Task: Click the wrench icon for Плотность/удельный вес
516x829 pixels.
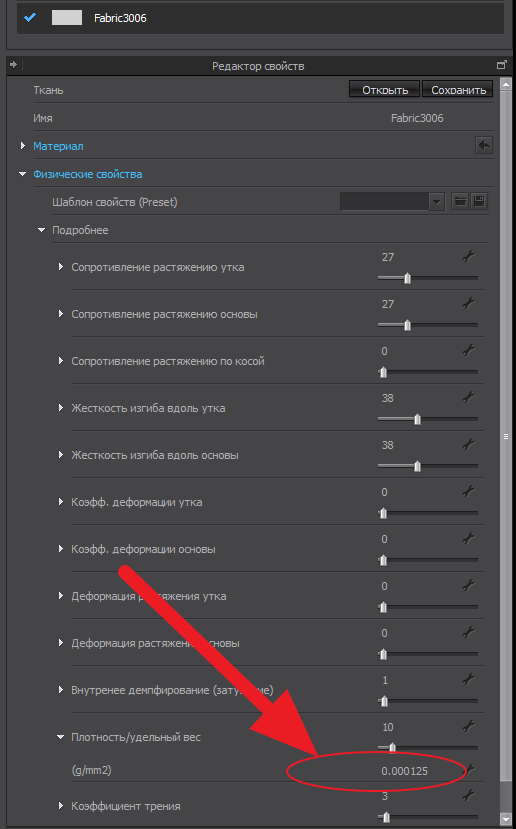Action: pos(468,726)
